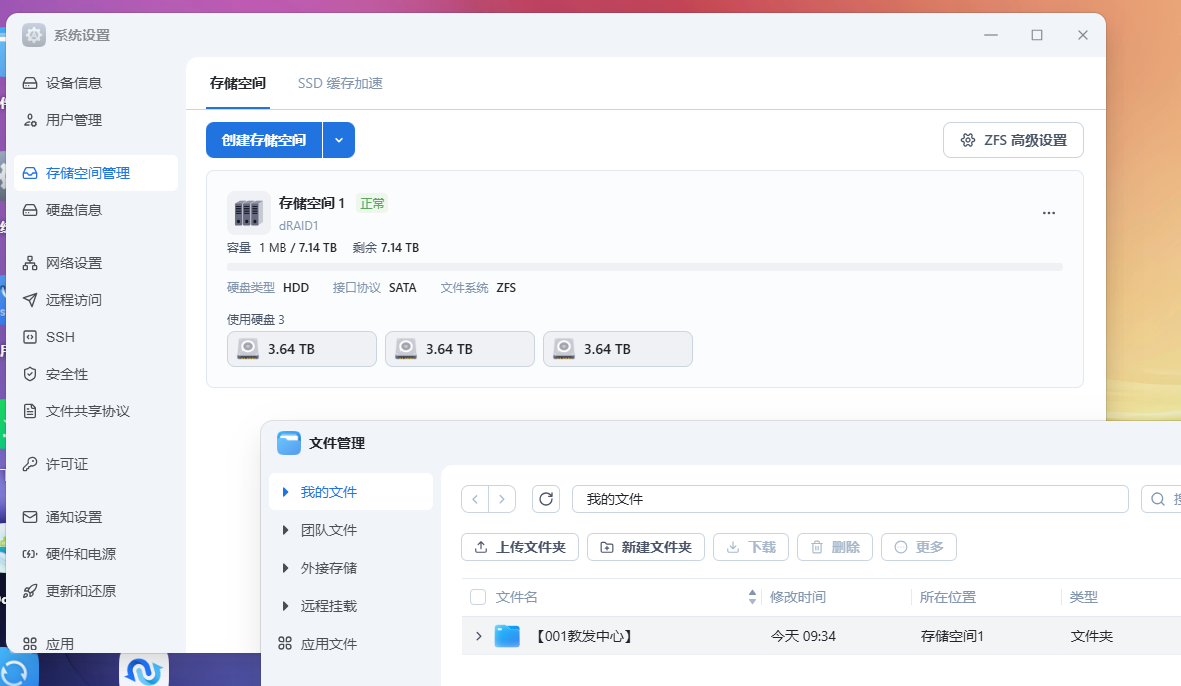Open SSH settings in the sidebar

(x=60, y=337)
